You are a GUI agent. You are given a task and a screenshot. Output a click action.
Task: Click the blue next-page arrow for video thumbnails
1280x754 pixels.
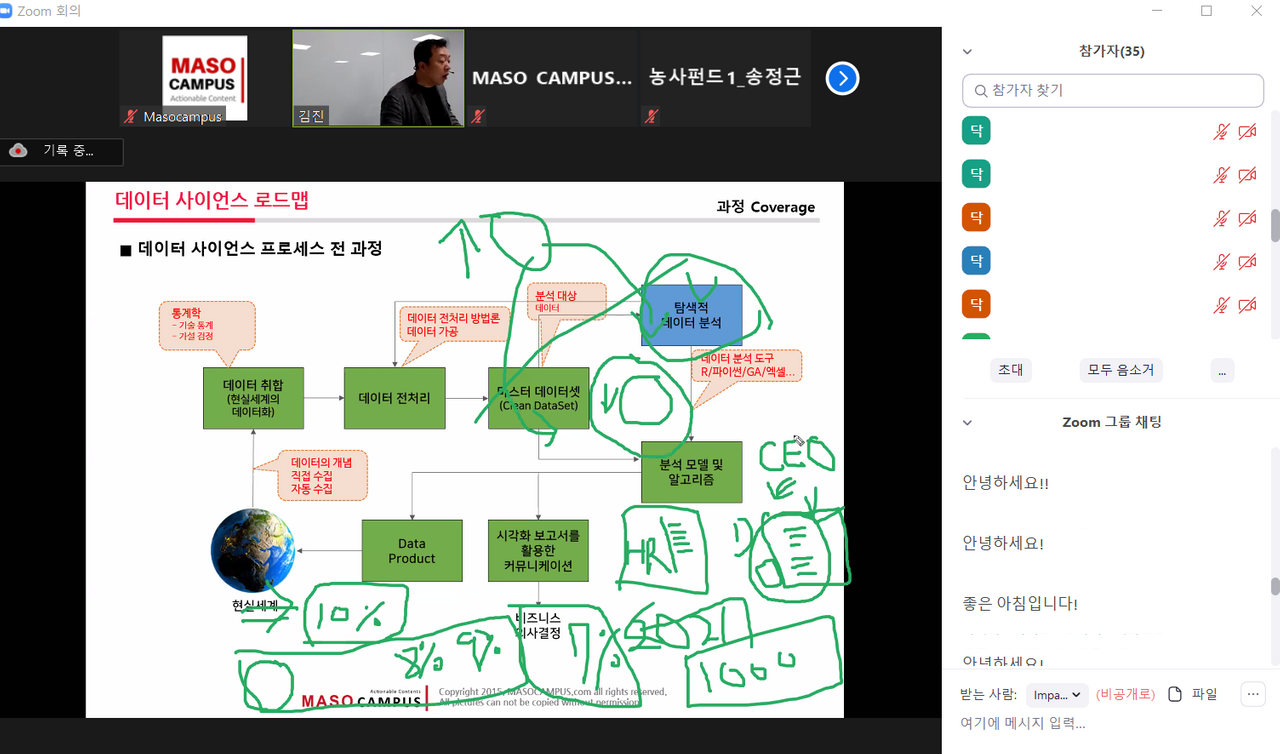[x=842, y=78]
